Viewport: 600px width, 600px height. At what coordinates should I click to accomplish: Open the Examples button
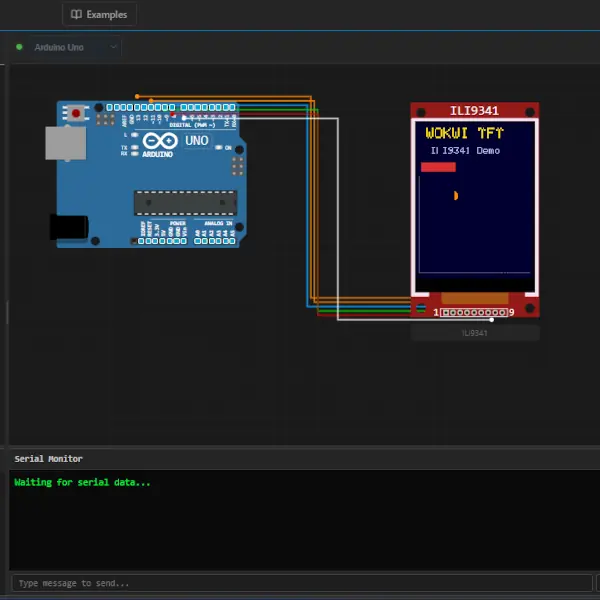coord(99,15)
